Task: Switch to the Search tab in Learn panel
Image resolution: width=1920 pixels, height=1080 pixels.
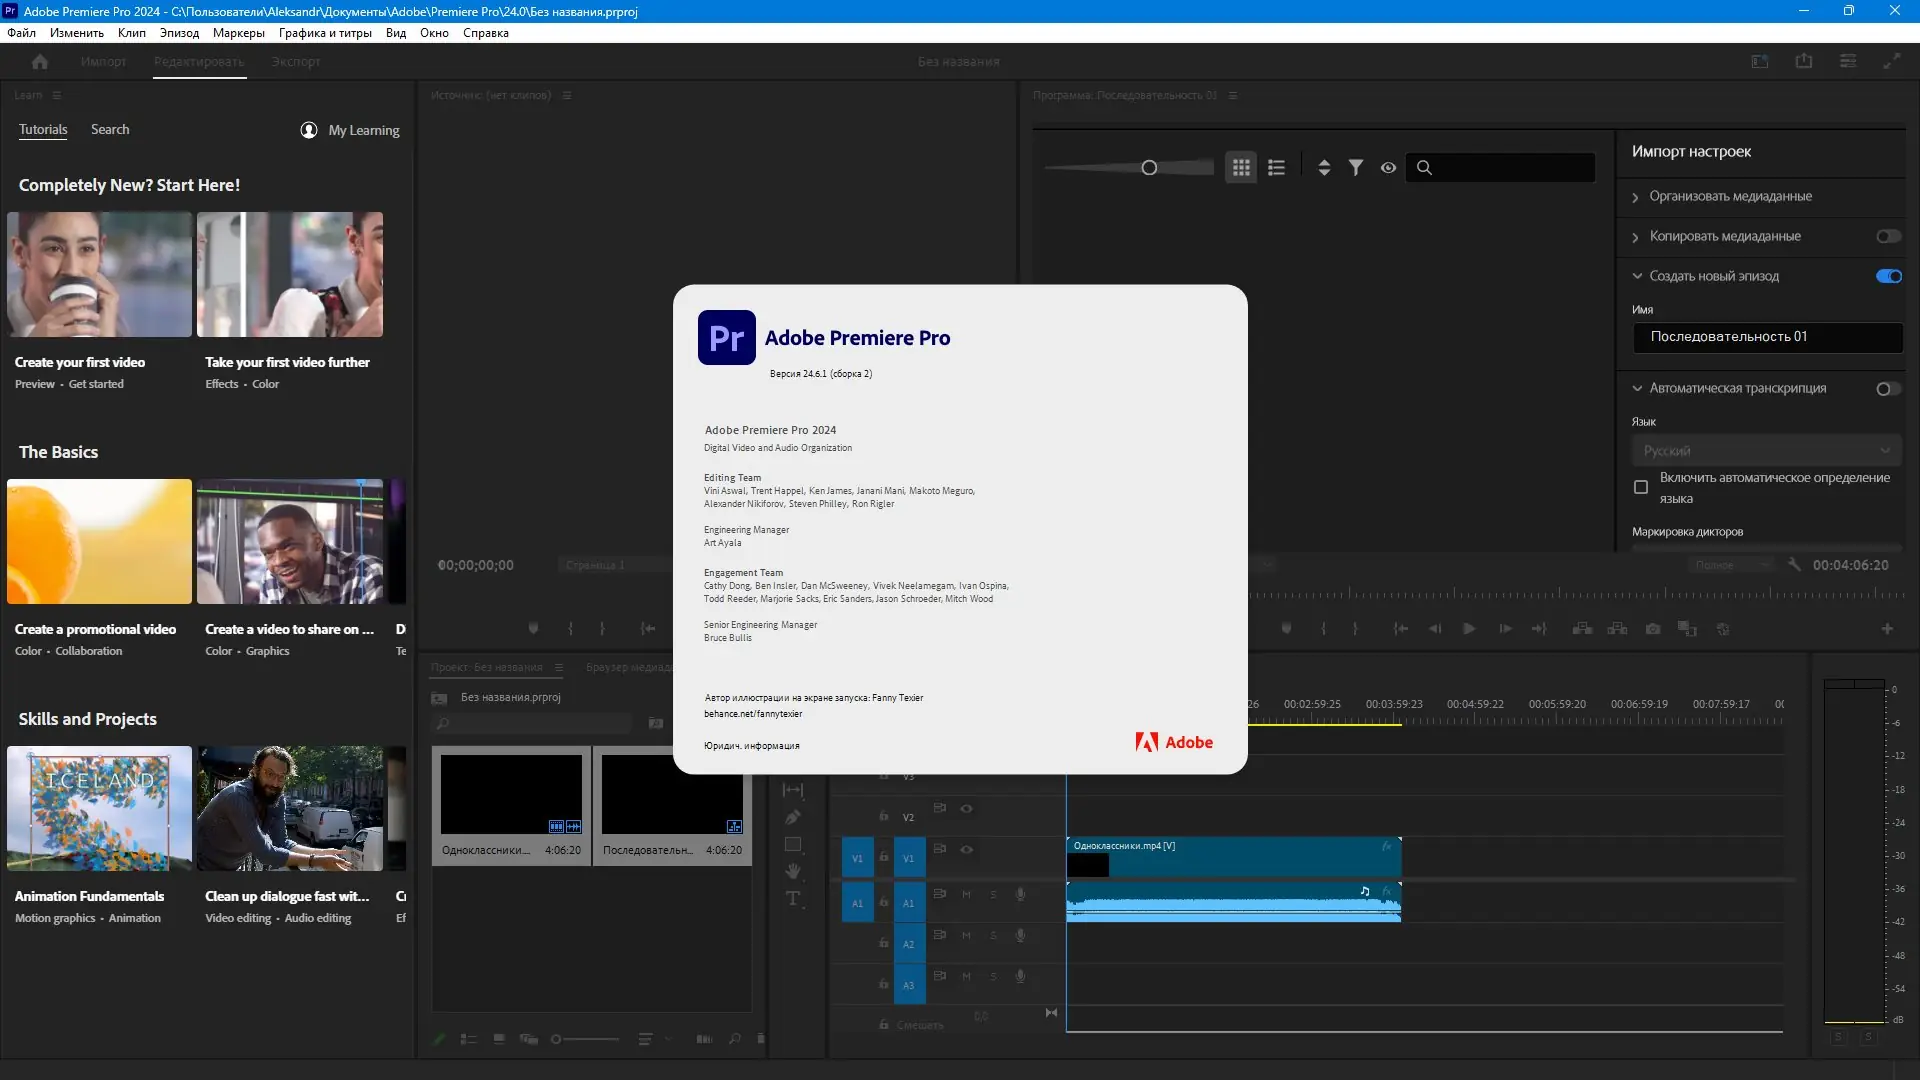Action: tap(110, 130)
